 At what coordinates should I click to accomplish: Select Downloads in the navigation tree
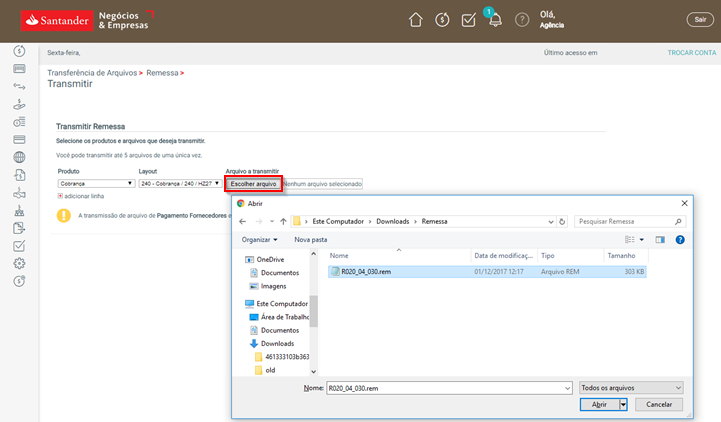tap(277, 343)
